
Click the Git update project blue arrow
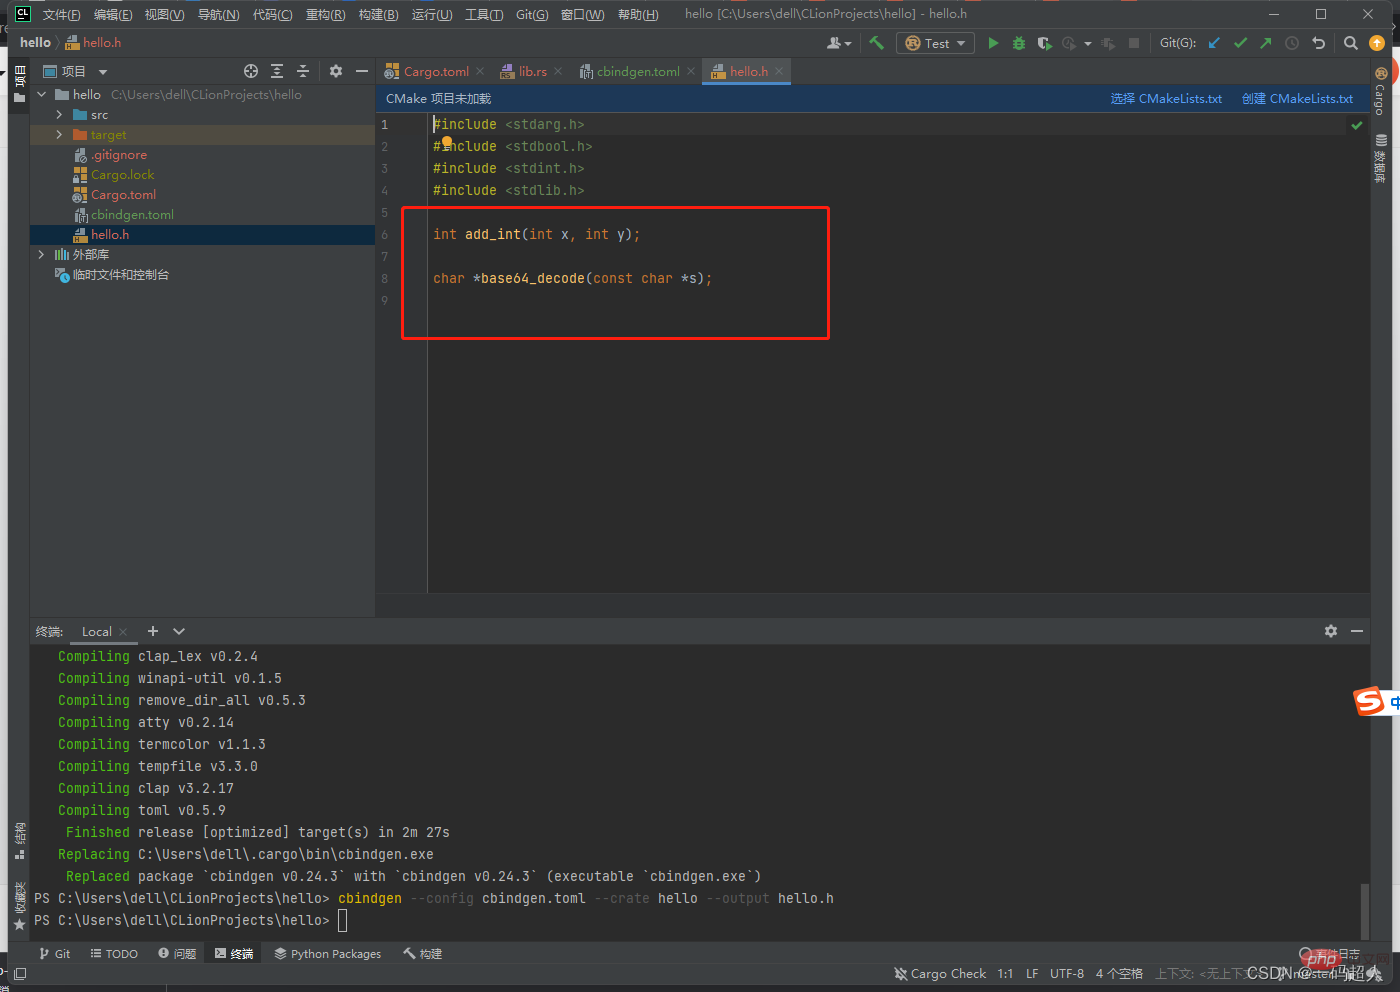point(1214,43)
